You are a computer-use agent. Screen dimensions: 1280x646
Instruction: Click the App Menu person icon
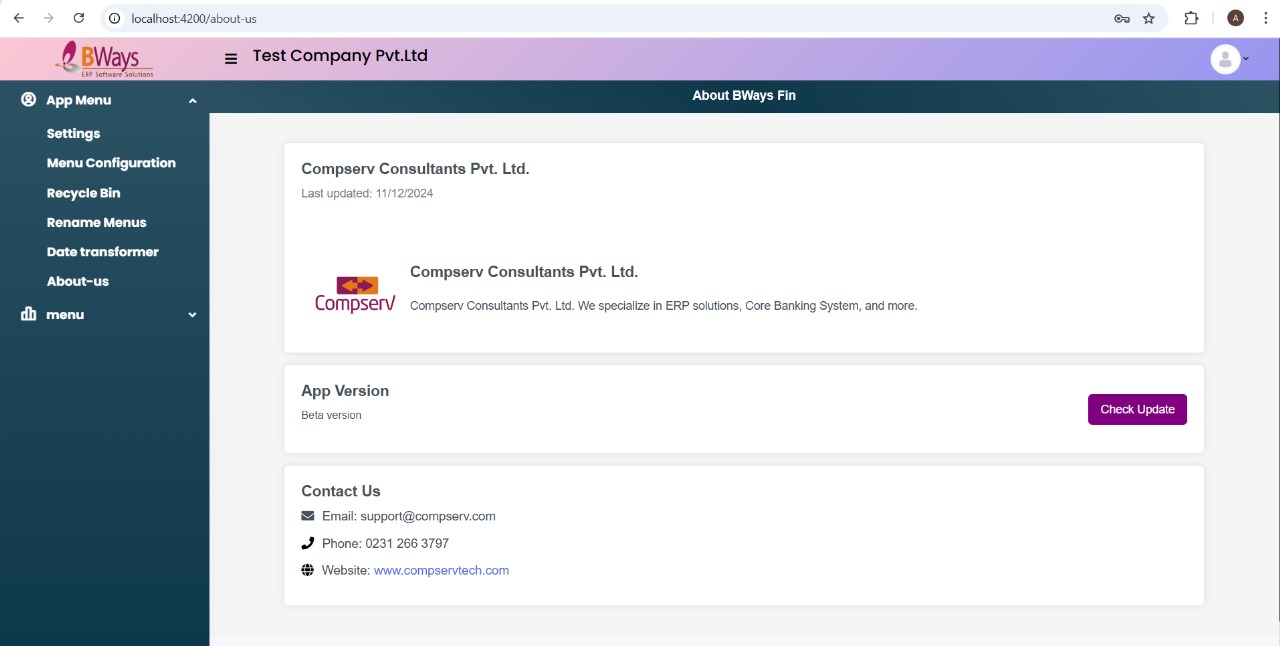[x=28, y=100]
